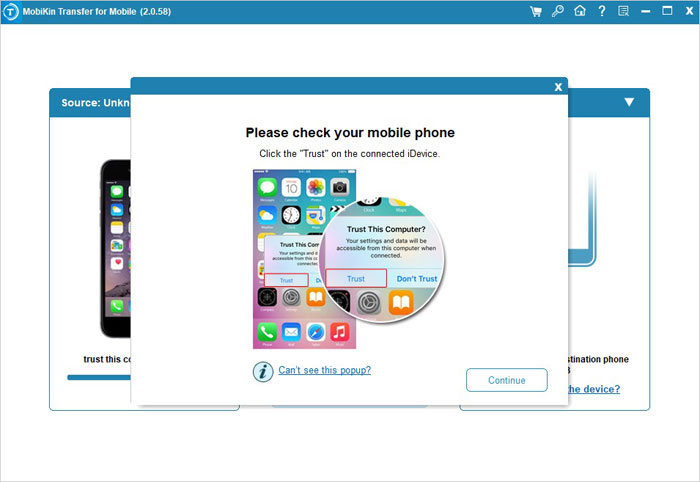Click "stination phone" label in the panel behind the dialog
700x482 pixels.
pos(598,359)
